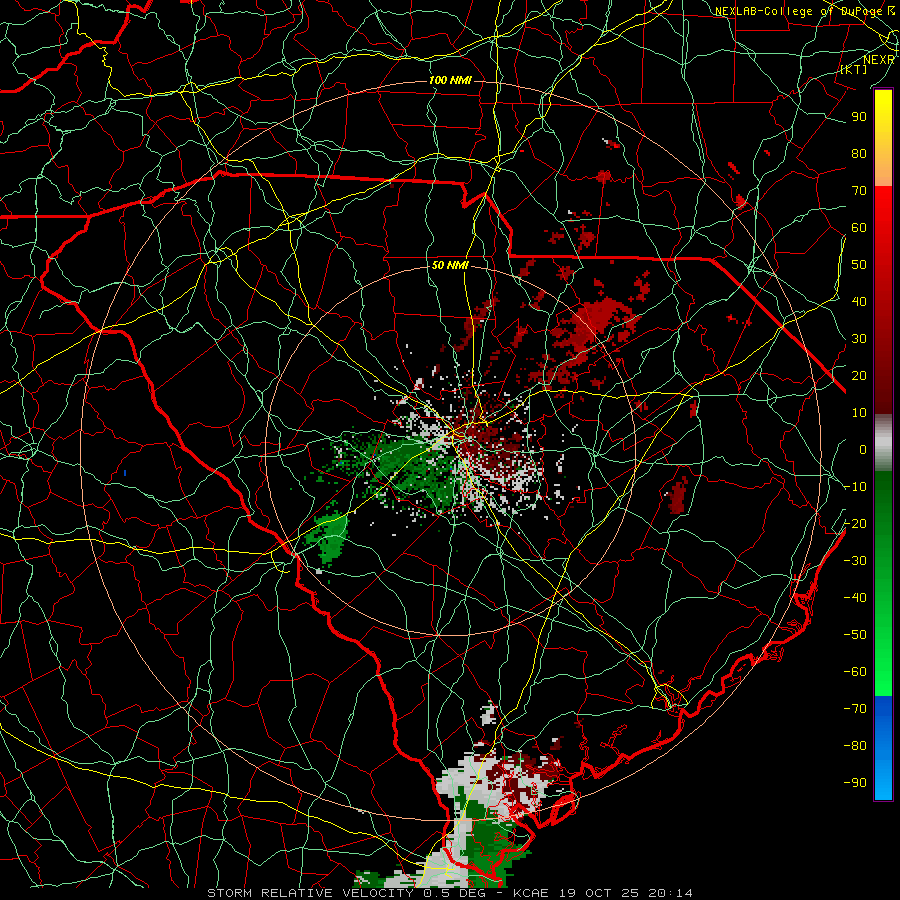The width and height of the screenshot is (900, 900).
Task: Click the 20:14 timestamp in the caption
Action: coord(670,893)
